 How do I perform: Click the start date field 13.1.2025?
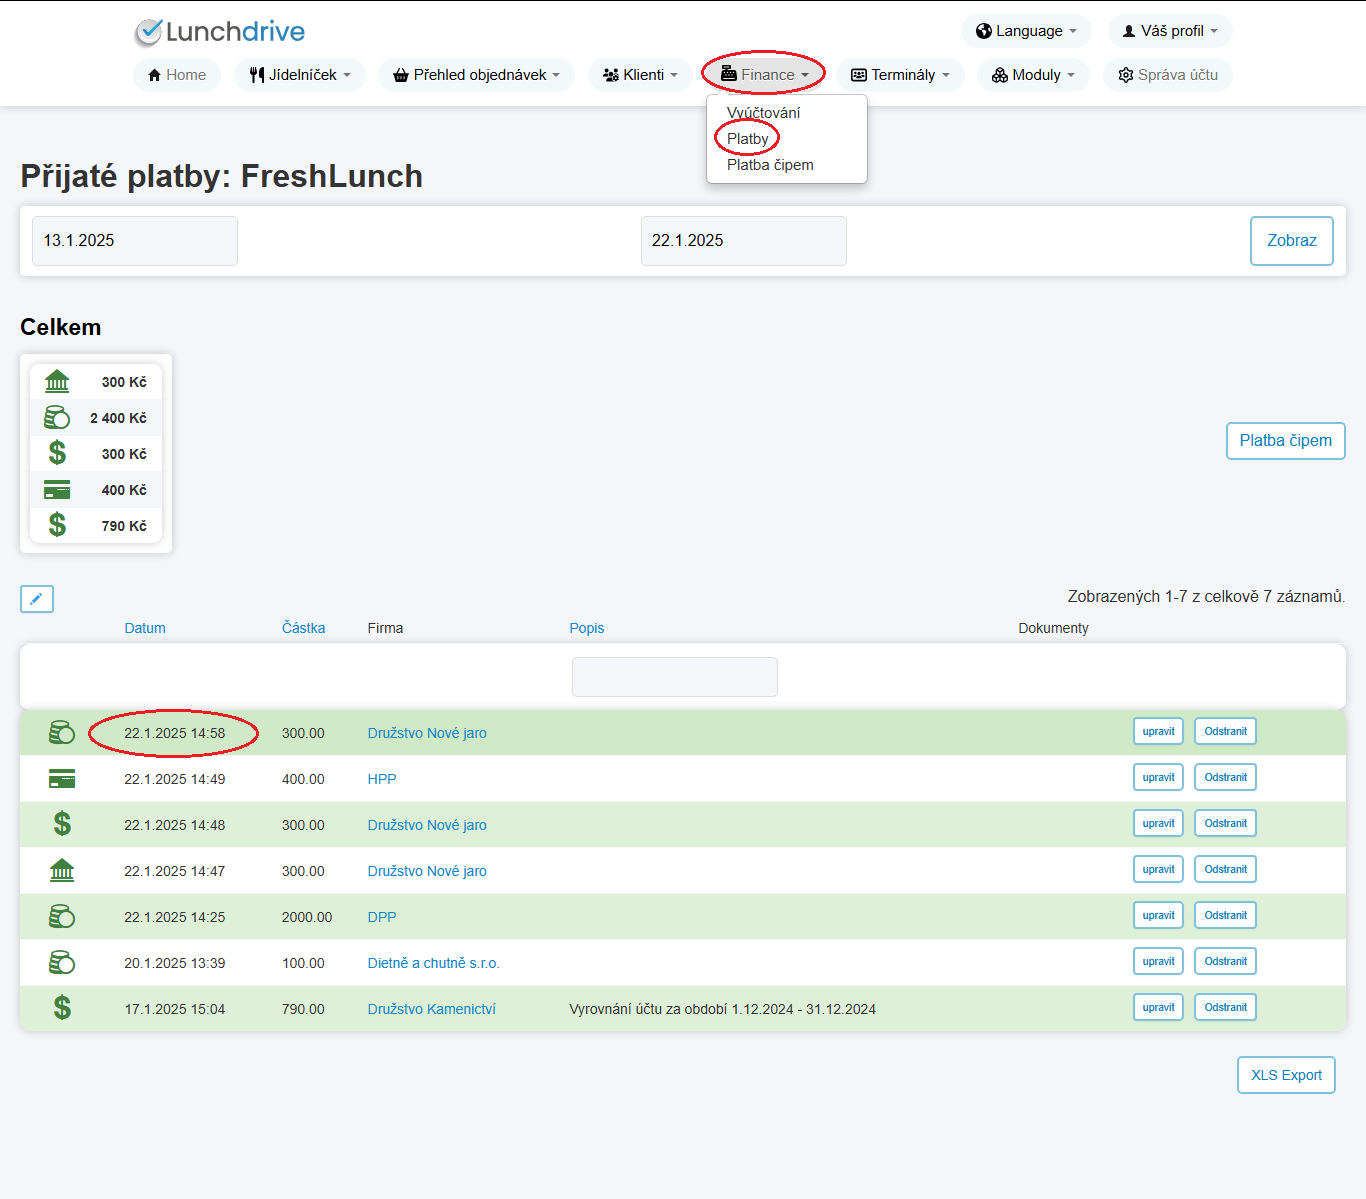pos(135,241)
